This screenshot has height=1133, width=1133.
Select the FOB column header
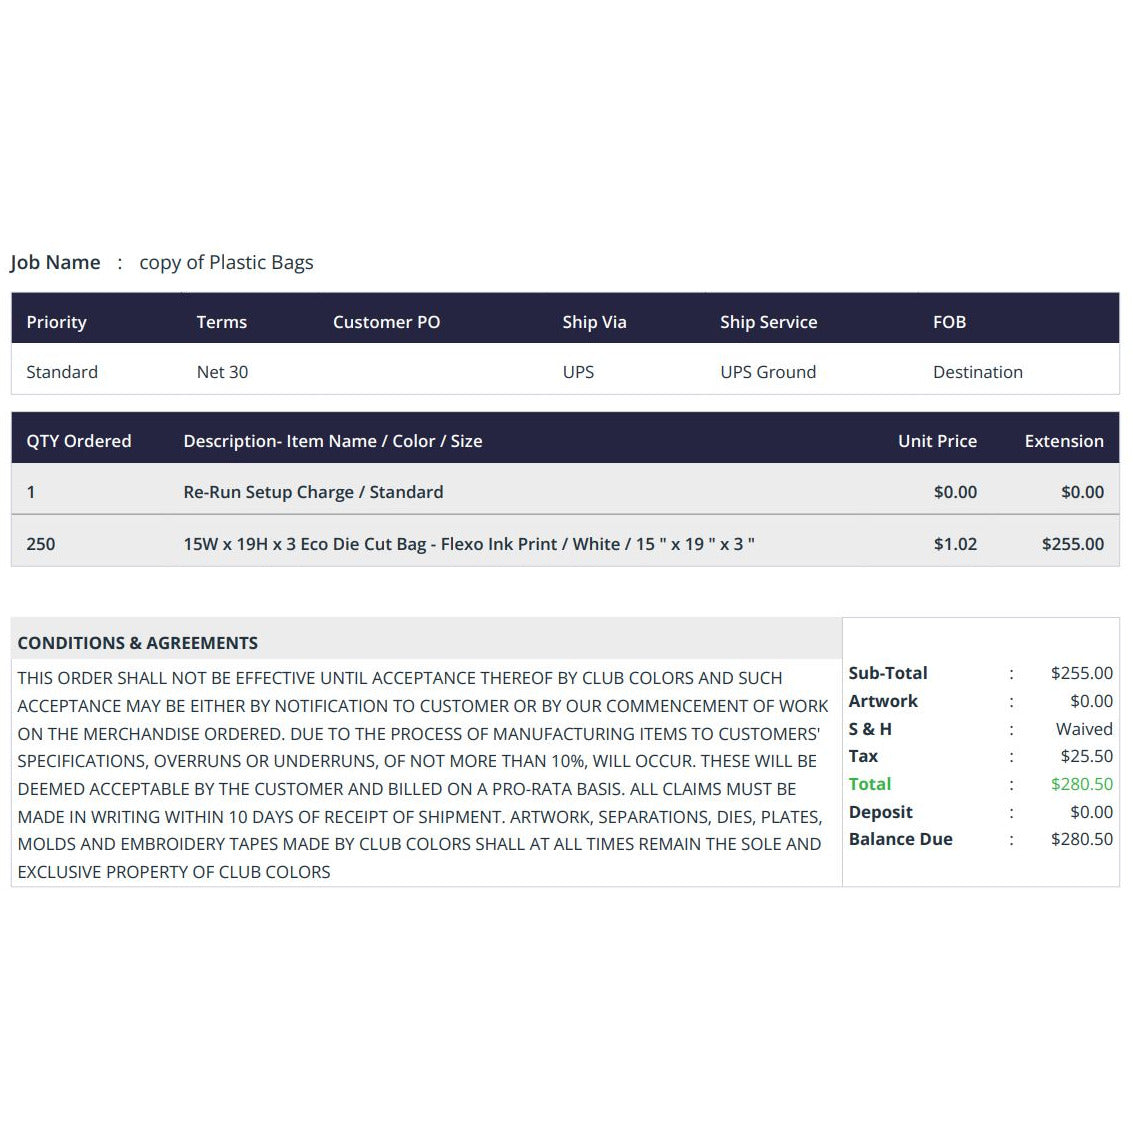(x=949, y=322)
